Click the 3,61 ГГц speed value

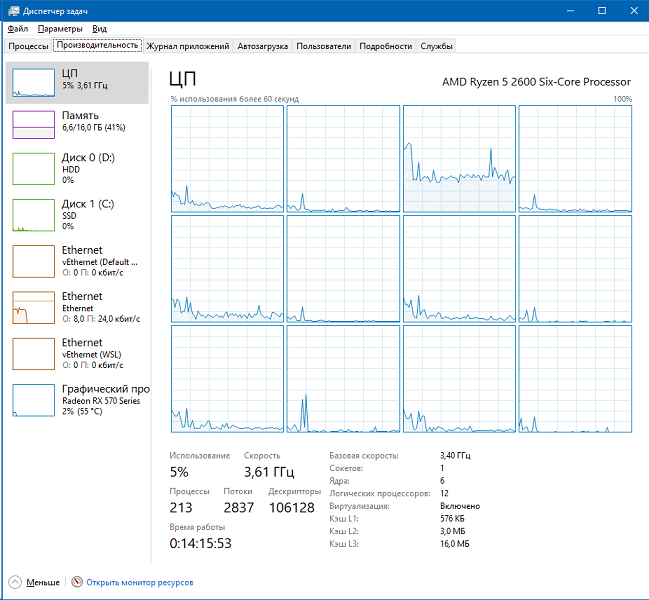[269, 472]
